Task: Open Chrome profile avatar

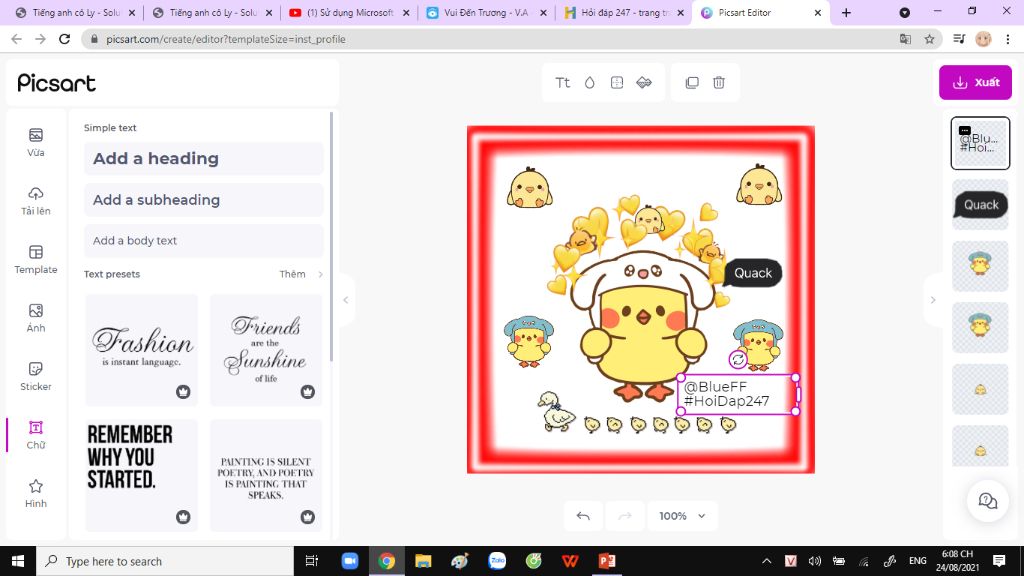Action: coord(983,39)
